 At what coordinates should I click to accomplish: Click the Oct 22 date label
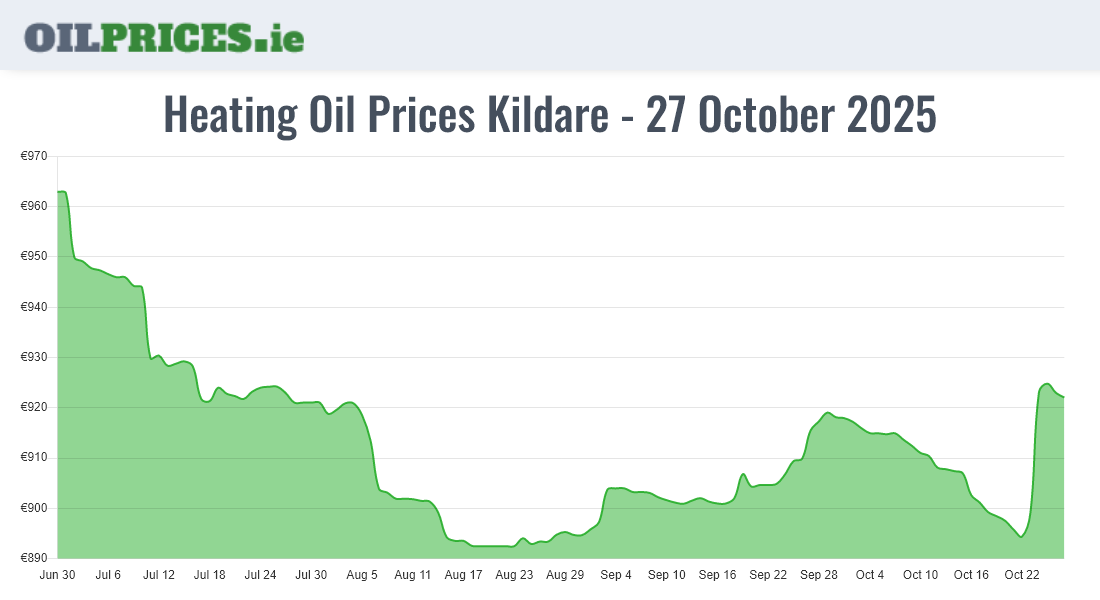click(x=1022, y=575)
